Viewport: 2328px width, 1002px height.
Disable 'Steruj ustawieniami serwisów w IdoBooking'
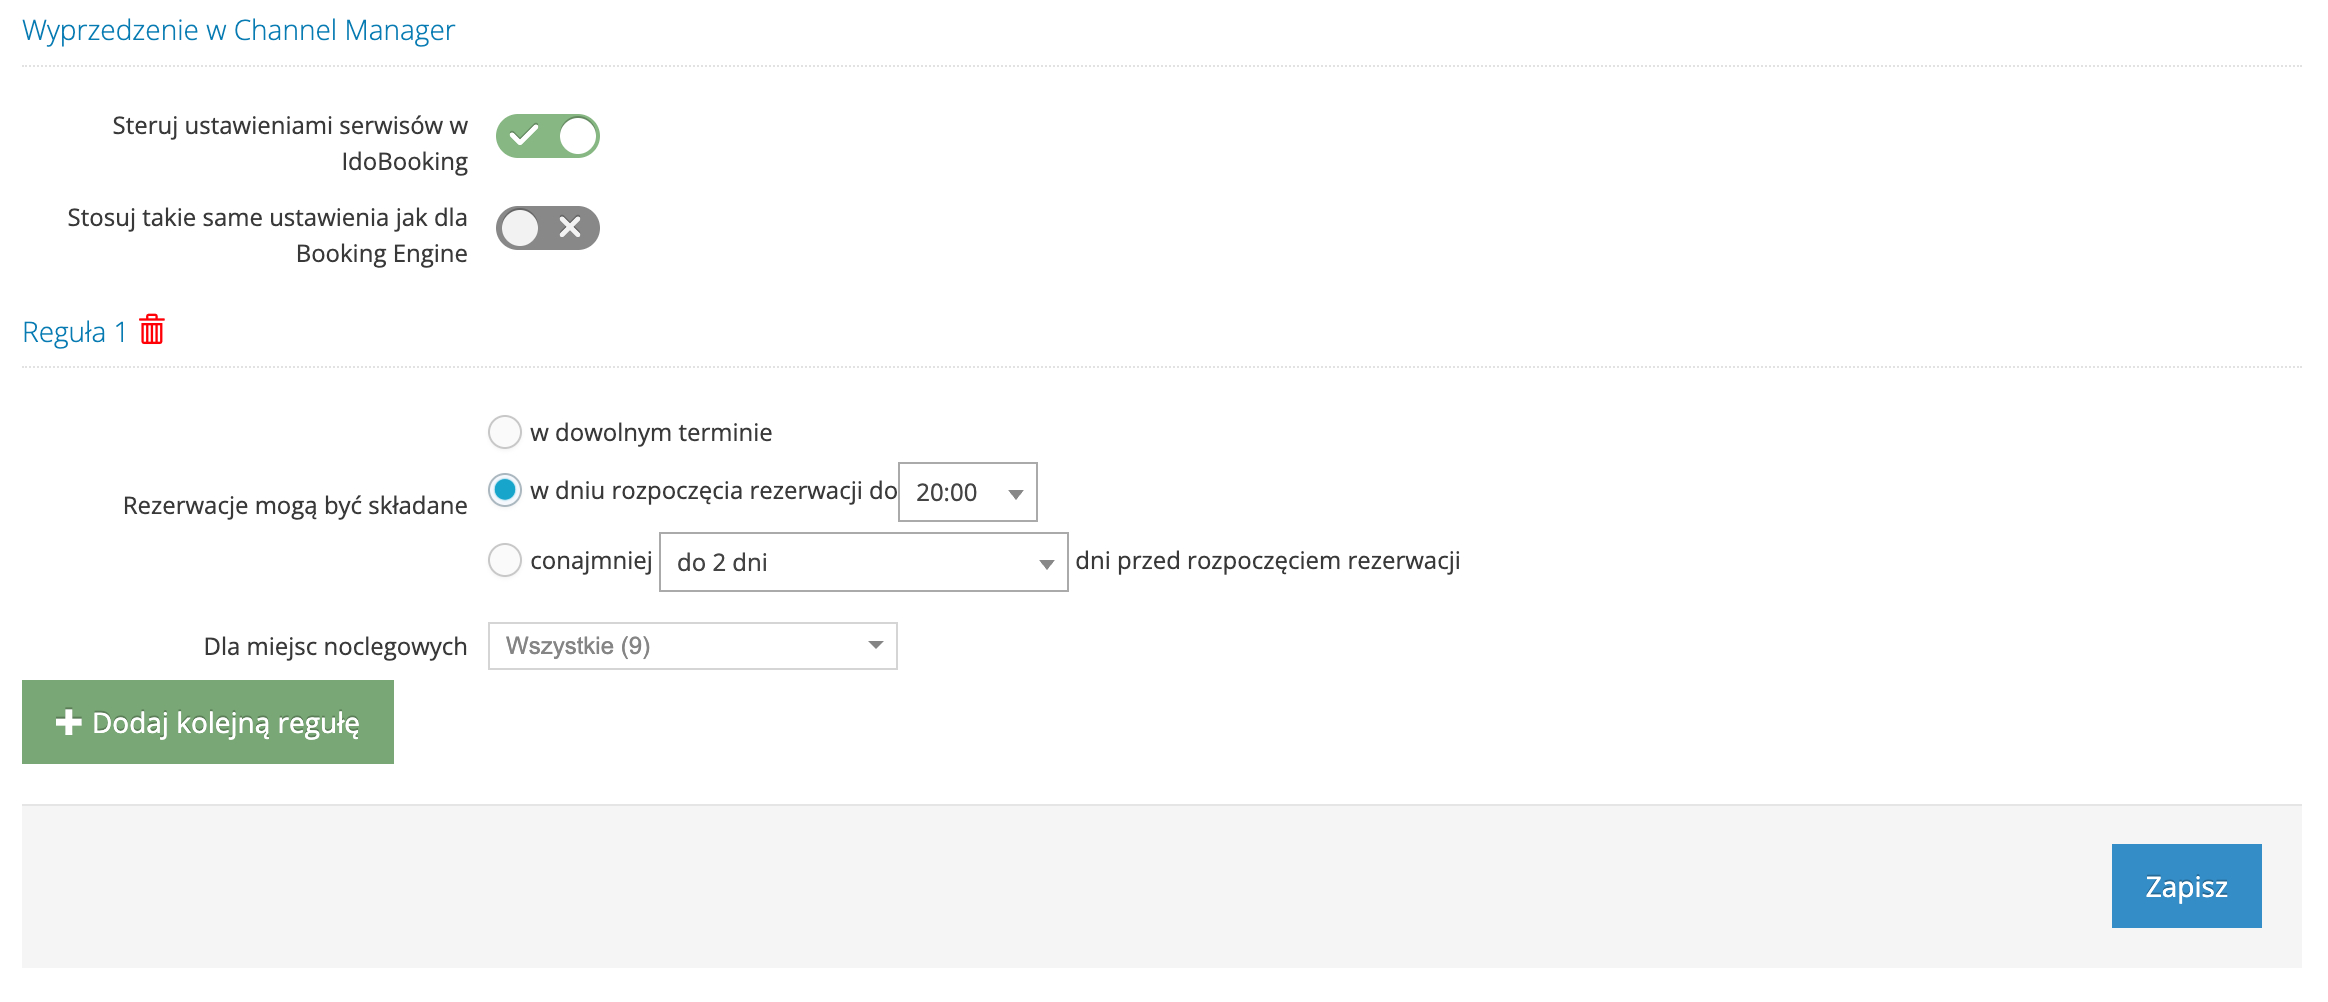coord(547,136)
